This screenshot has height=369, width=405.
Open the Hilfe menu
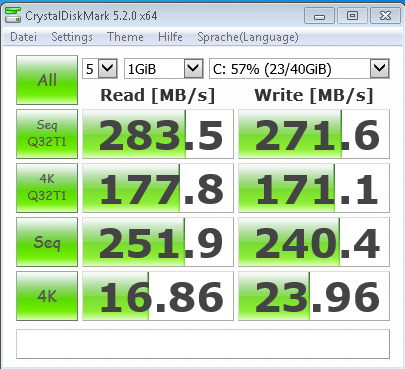click(170, 37)
